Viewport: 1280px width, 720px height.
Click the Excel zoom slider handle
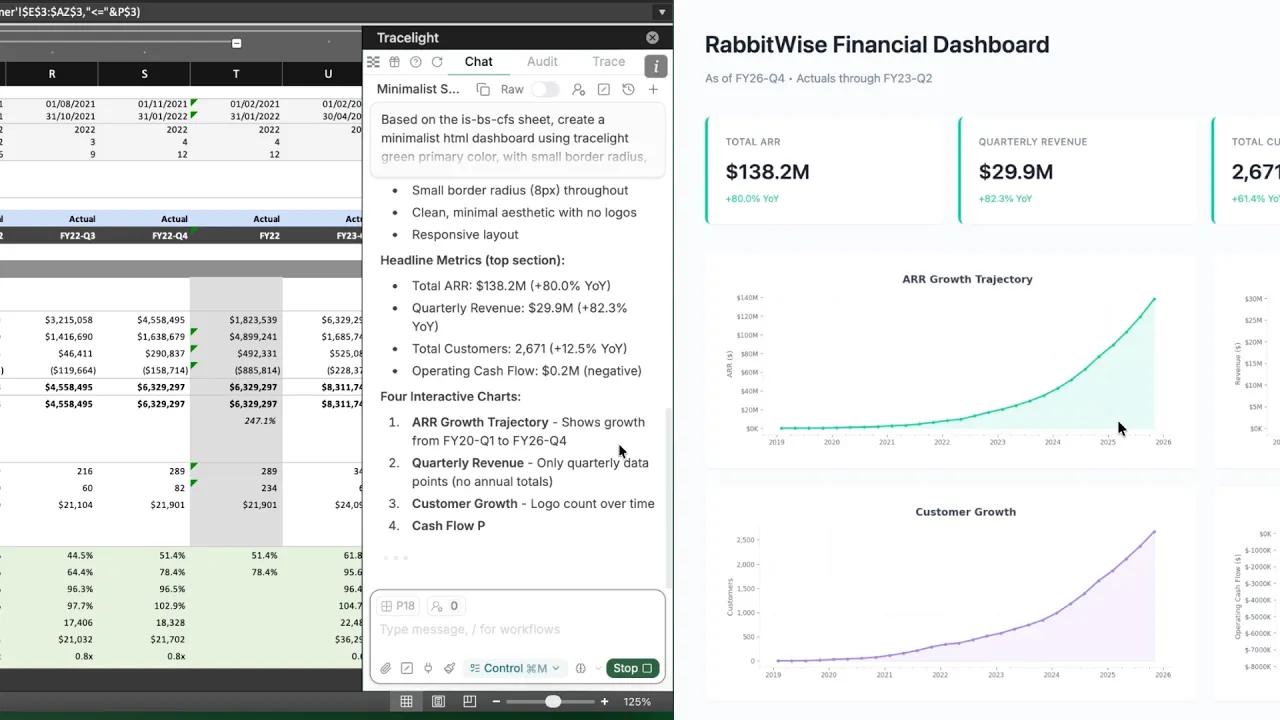click(553, 702)
